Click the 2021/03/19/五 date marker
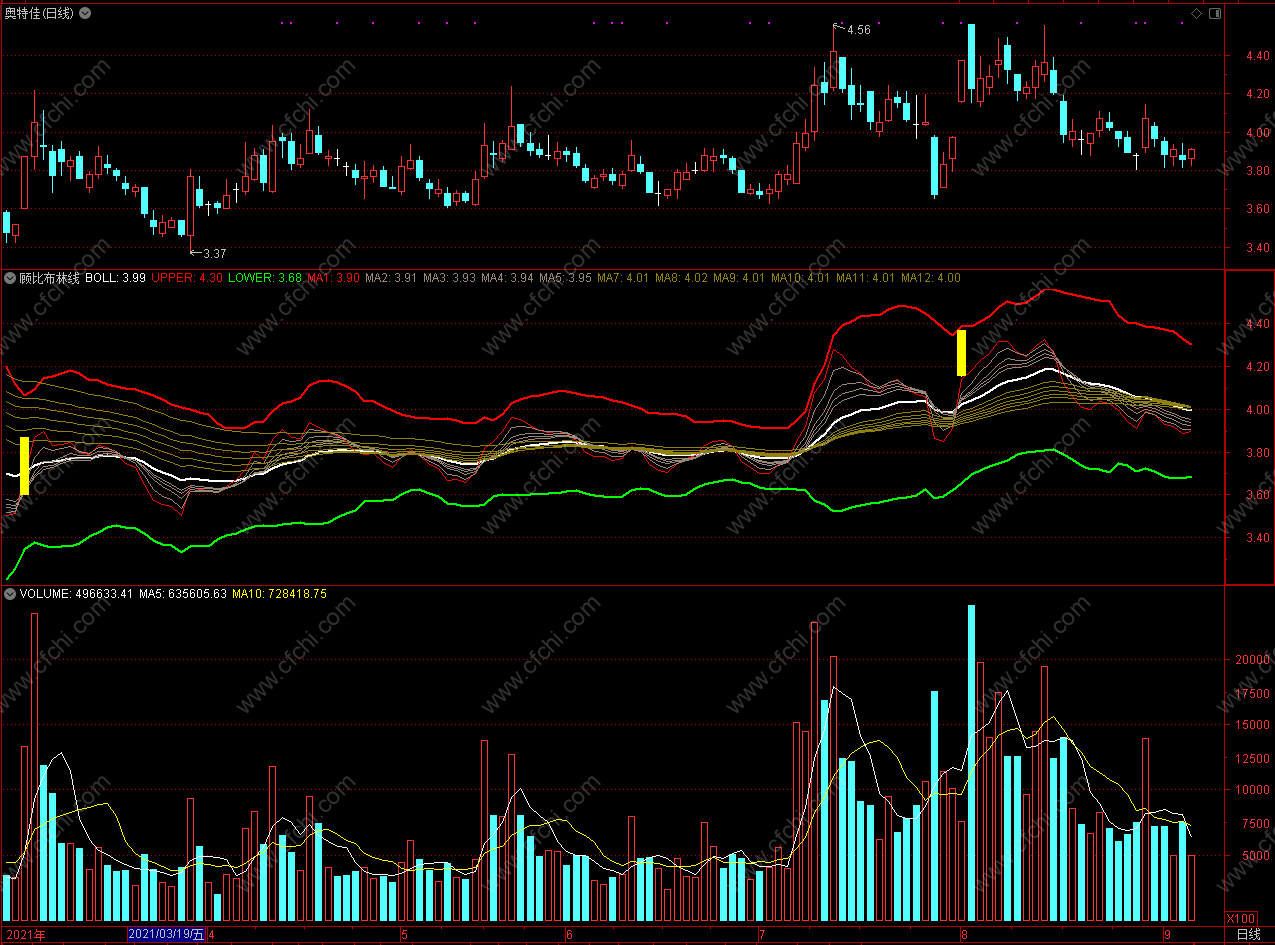The image size is (1275, 945). point(166,935)
